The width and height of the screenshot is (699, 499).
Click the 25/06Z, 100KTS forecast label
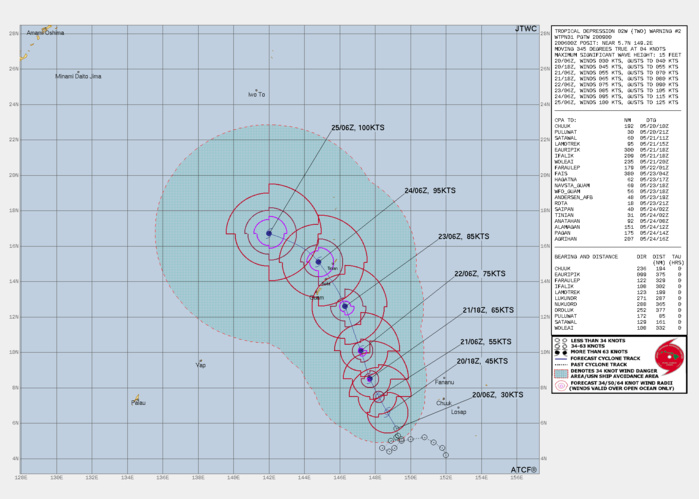(357, 128)
